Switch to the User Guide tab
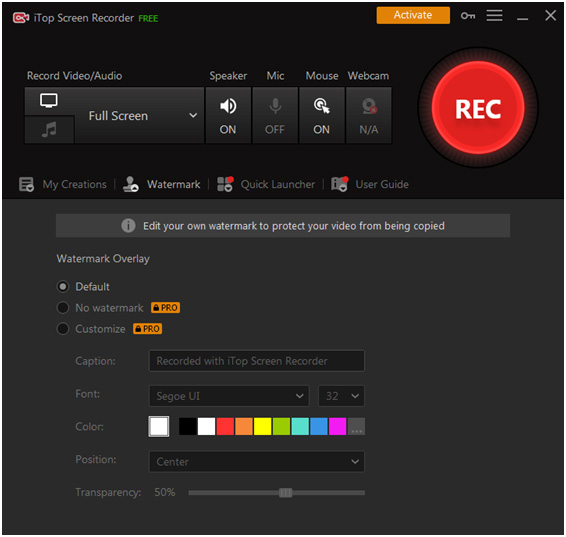Viewport: 566px width, 537px height. (382, 184)
